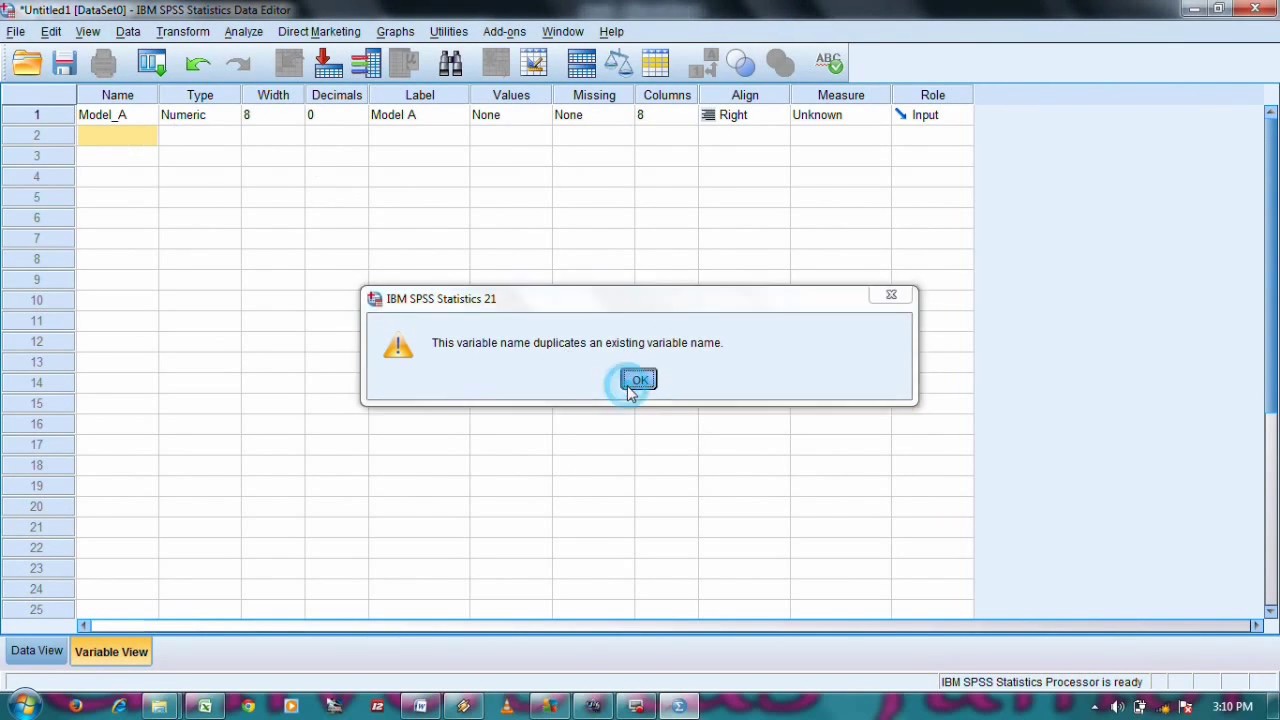Viewport: 1280px width, 720px height.
Task: Click the Label cell 'Model A'
Action: [x=419, y=115]
